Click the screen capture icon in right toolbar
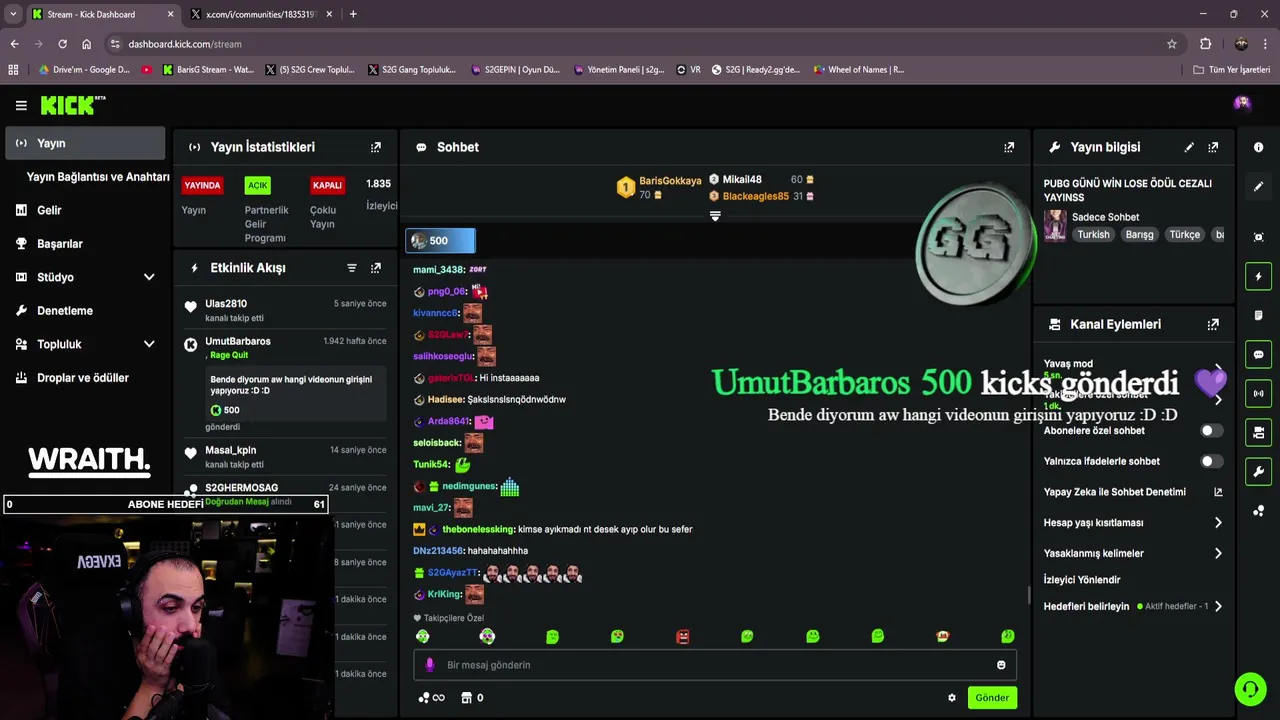 pos(1258,237)
